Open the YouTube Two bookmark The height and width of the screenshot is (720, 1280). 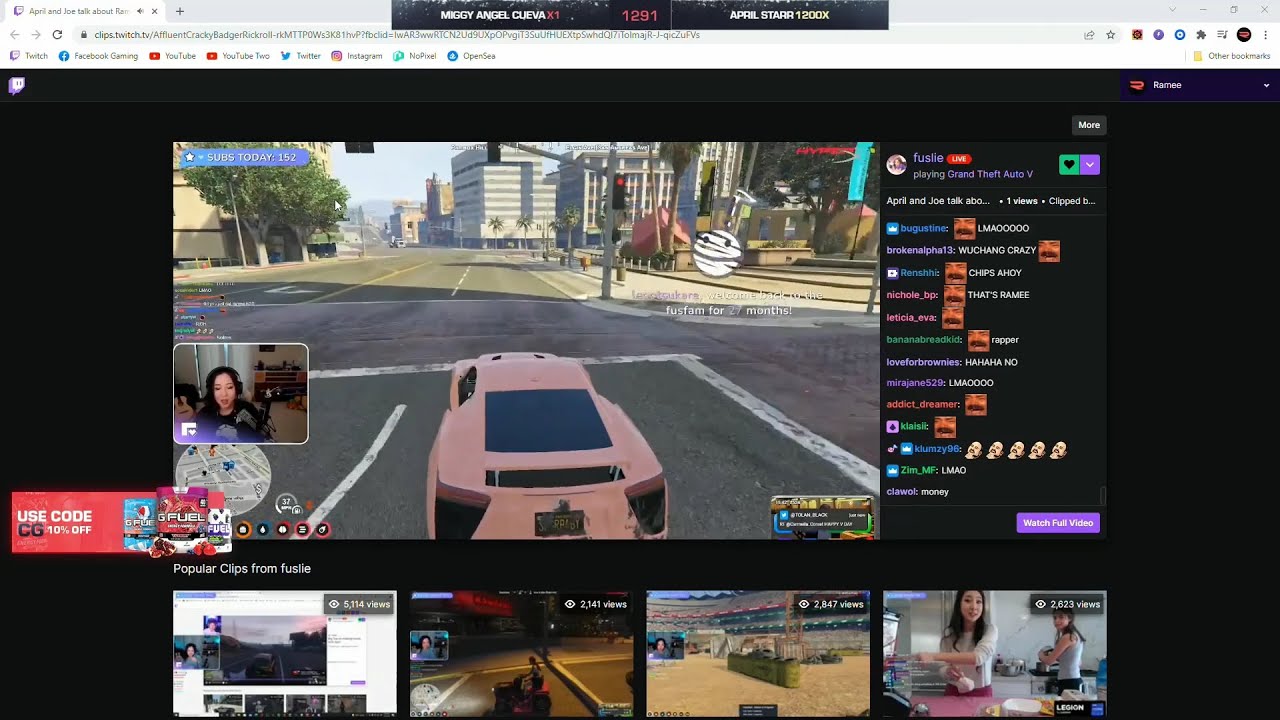coord(238,56)
